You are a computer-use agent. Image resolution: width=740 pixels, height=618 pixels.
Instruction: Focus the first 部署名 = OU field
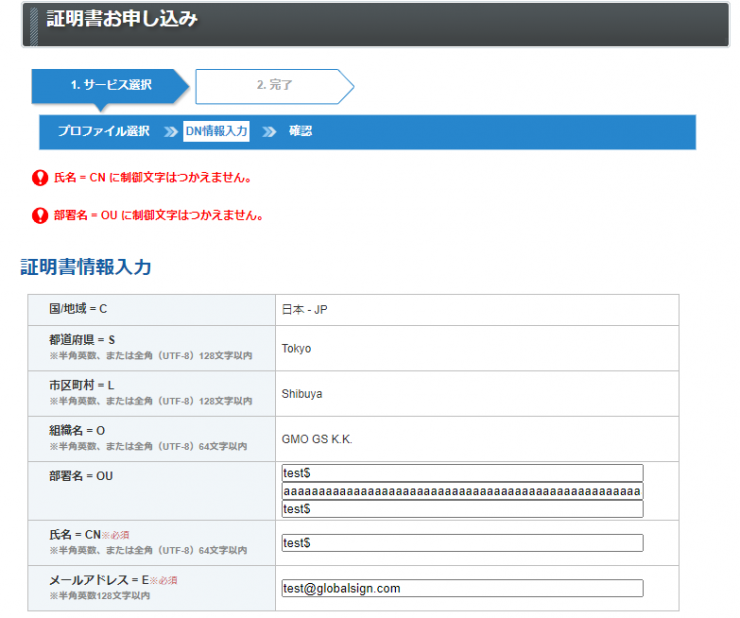pos(462,473)
